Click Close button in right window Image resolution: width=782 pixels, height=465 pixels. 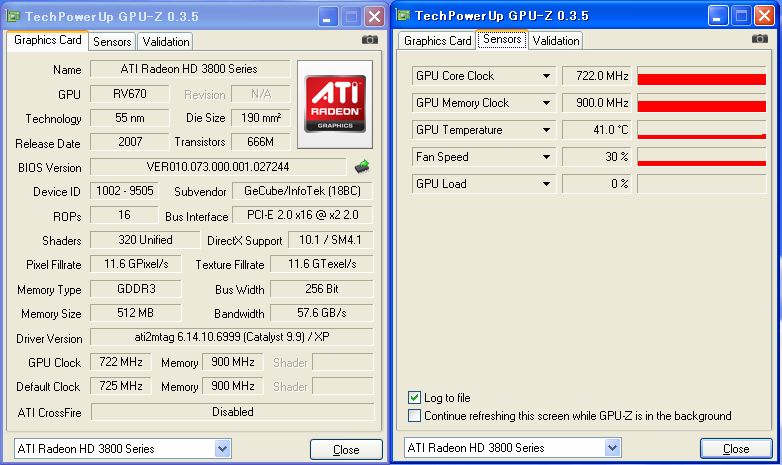pyautogui.click(x=736, y=449)
